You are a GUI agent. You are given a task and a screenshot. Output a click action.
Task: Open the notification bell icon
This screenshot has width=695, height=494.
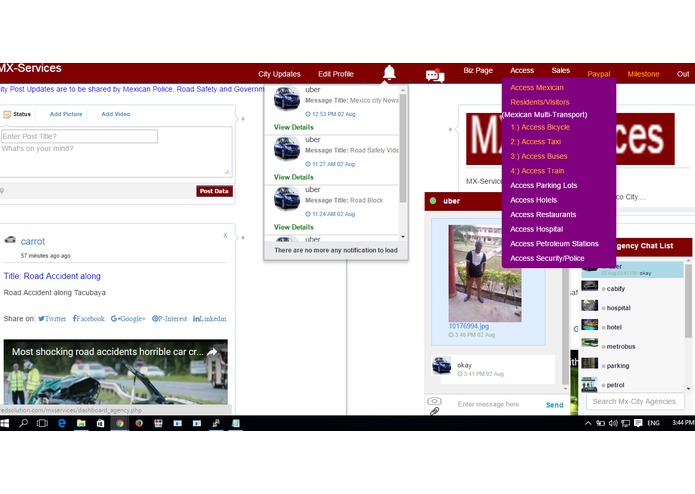click(x=389, y=73)
